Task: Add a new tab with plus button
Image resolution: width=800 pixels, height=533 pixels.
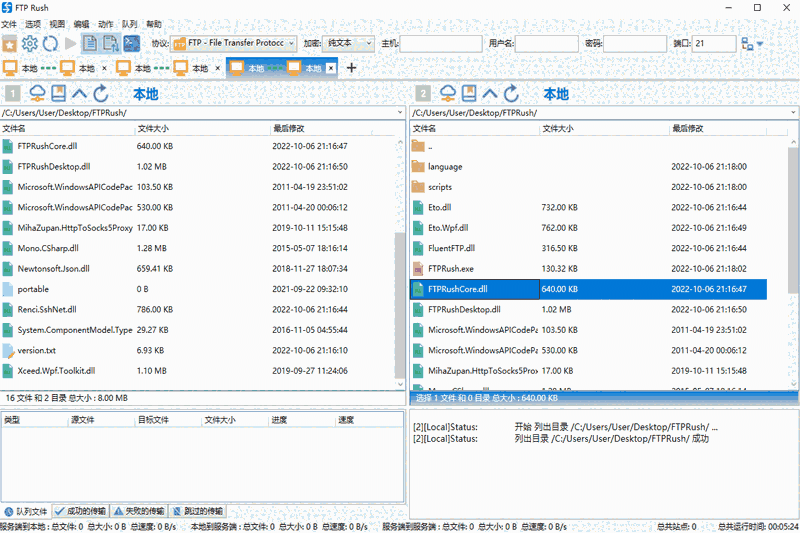Action: (351, 68)
